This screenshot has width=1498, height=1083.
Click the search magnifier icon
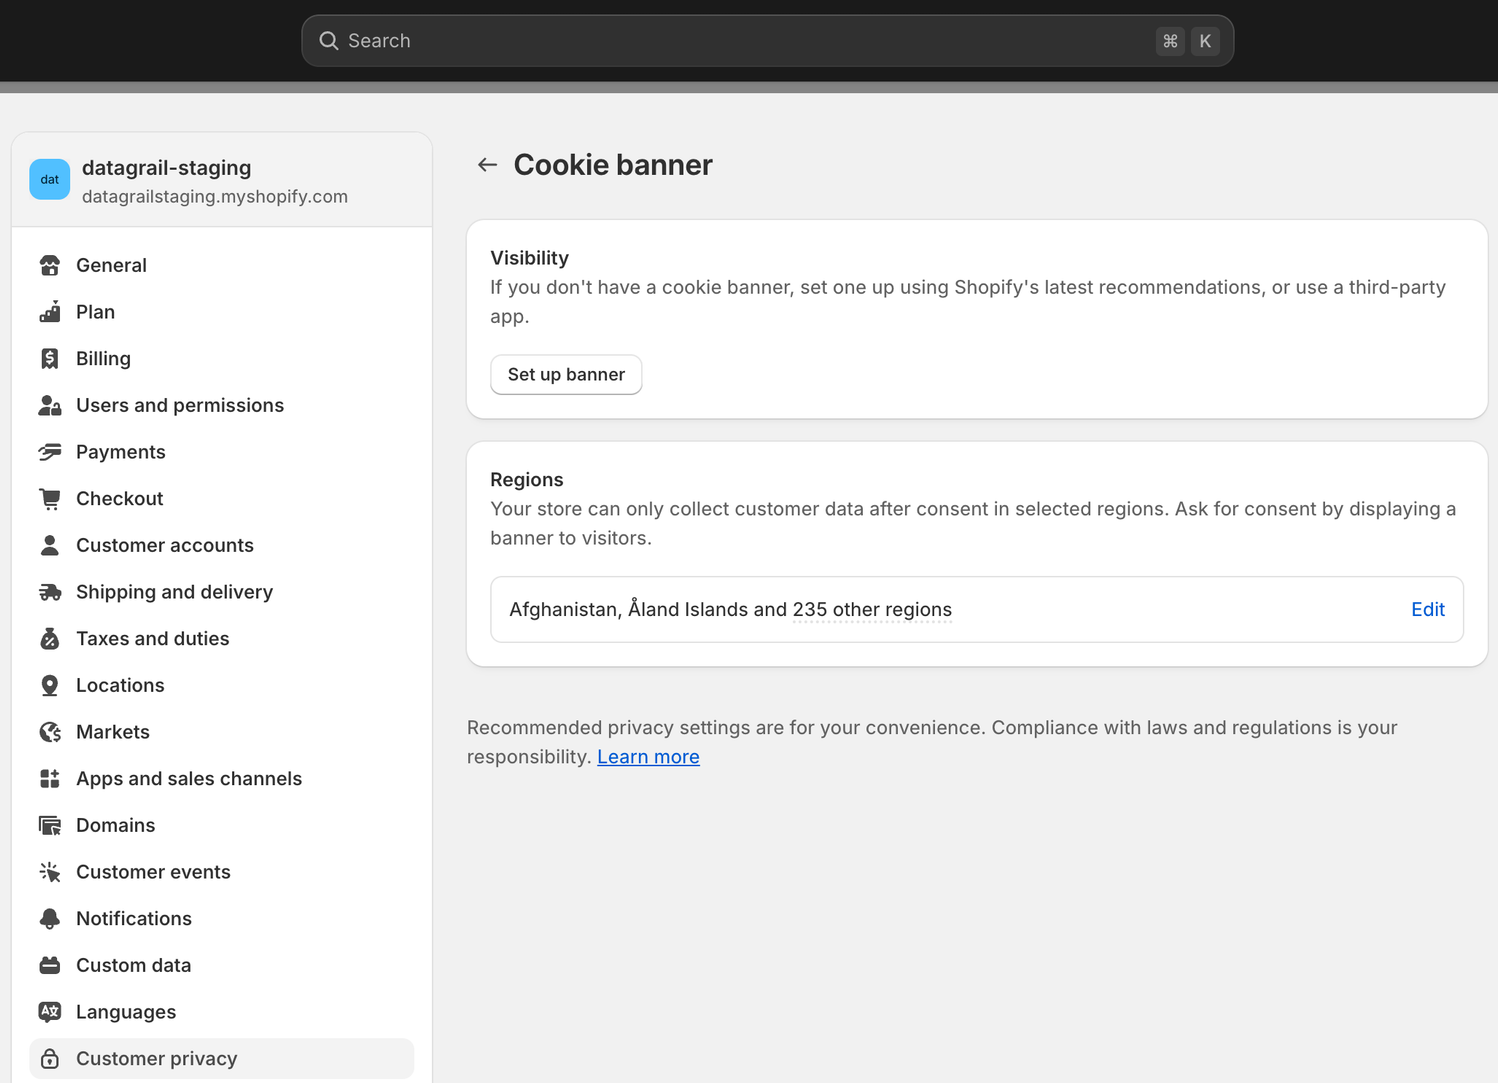[329, 41]
